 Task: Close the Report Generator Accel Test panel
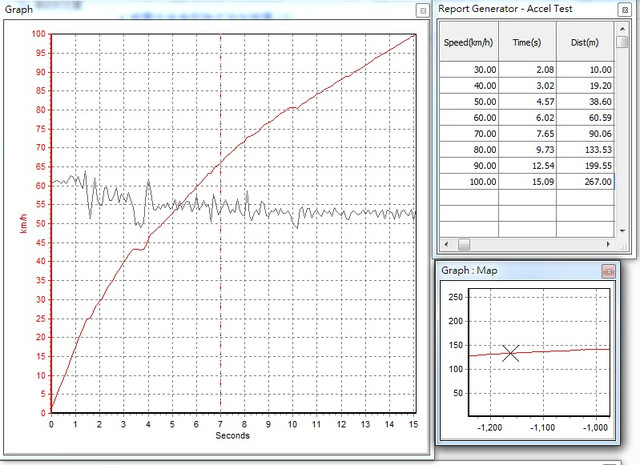point(624,10)
